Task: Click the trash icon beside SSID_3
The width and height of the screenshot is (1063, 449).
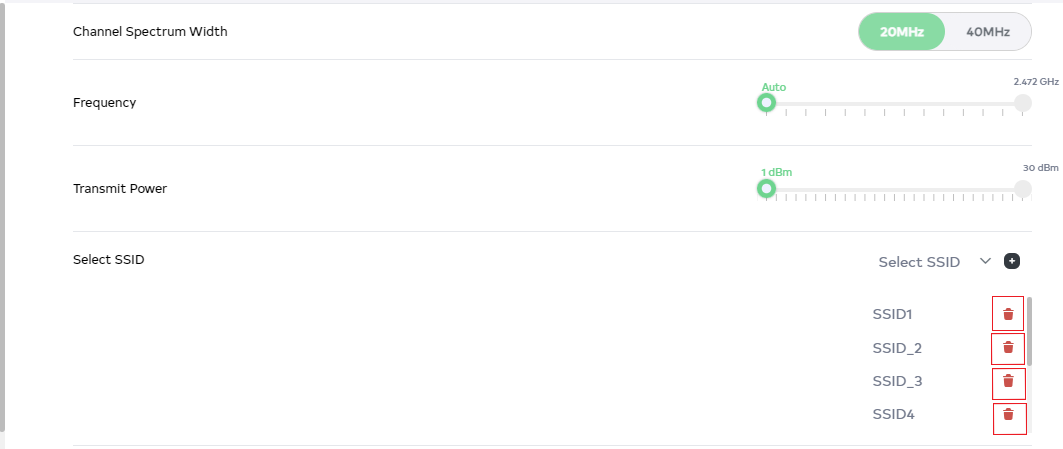Action: tap(1008, 381)
